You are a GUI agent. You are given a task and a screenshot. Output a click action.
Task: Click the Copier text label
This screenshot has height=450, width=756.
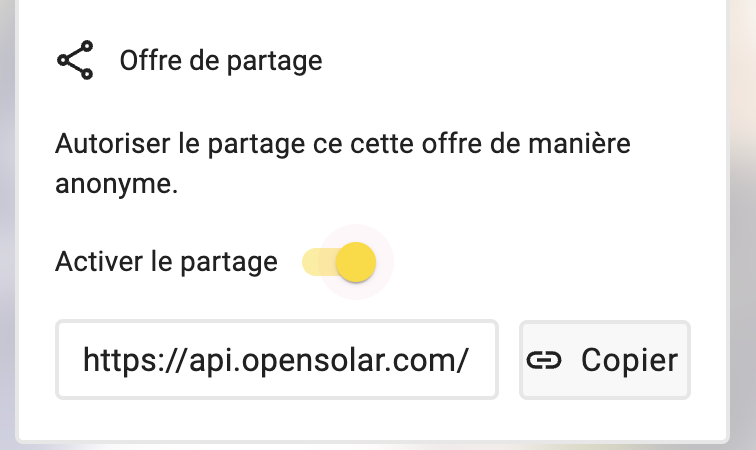tap(629, 360)
